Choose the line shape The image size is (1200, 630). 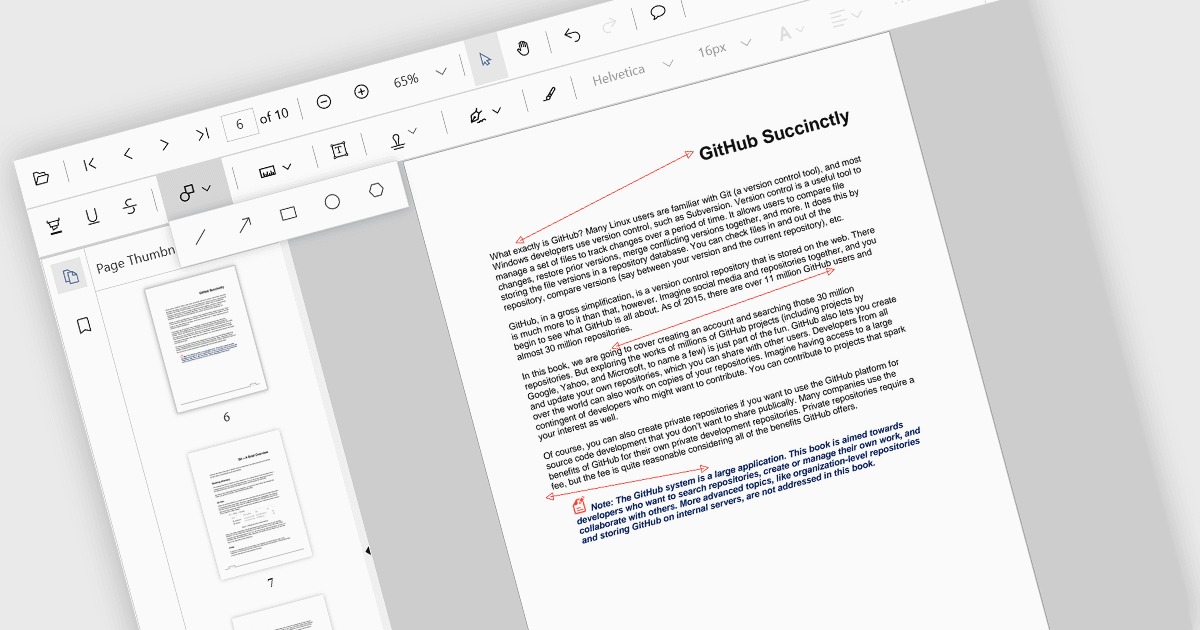click(202, 236)
